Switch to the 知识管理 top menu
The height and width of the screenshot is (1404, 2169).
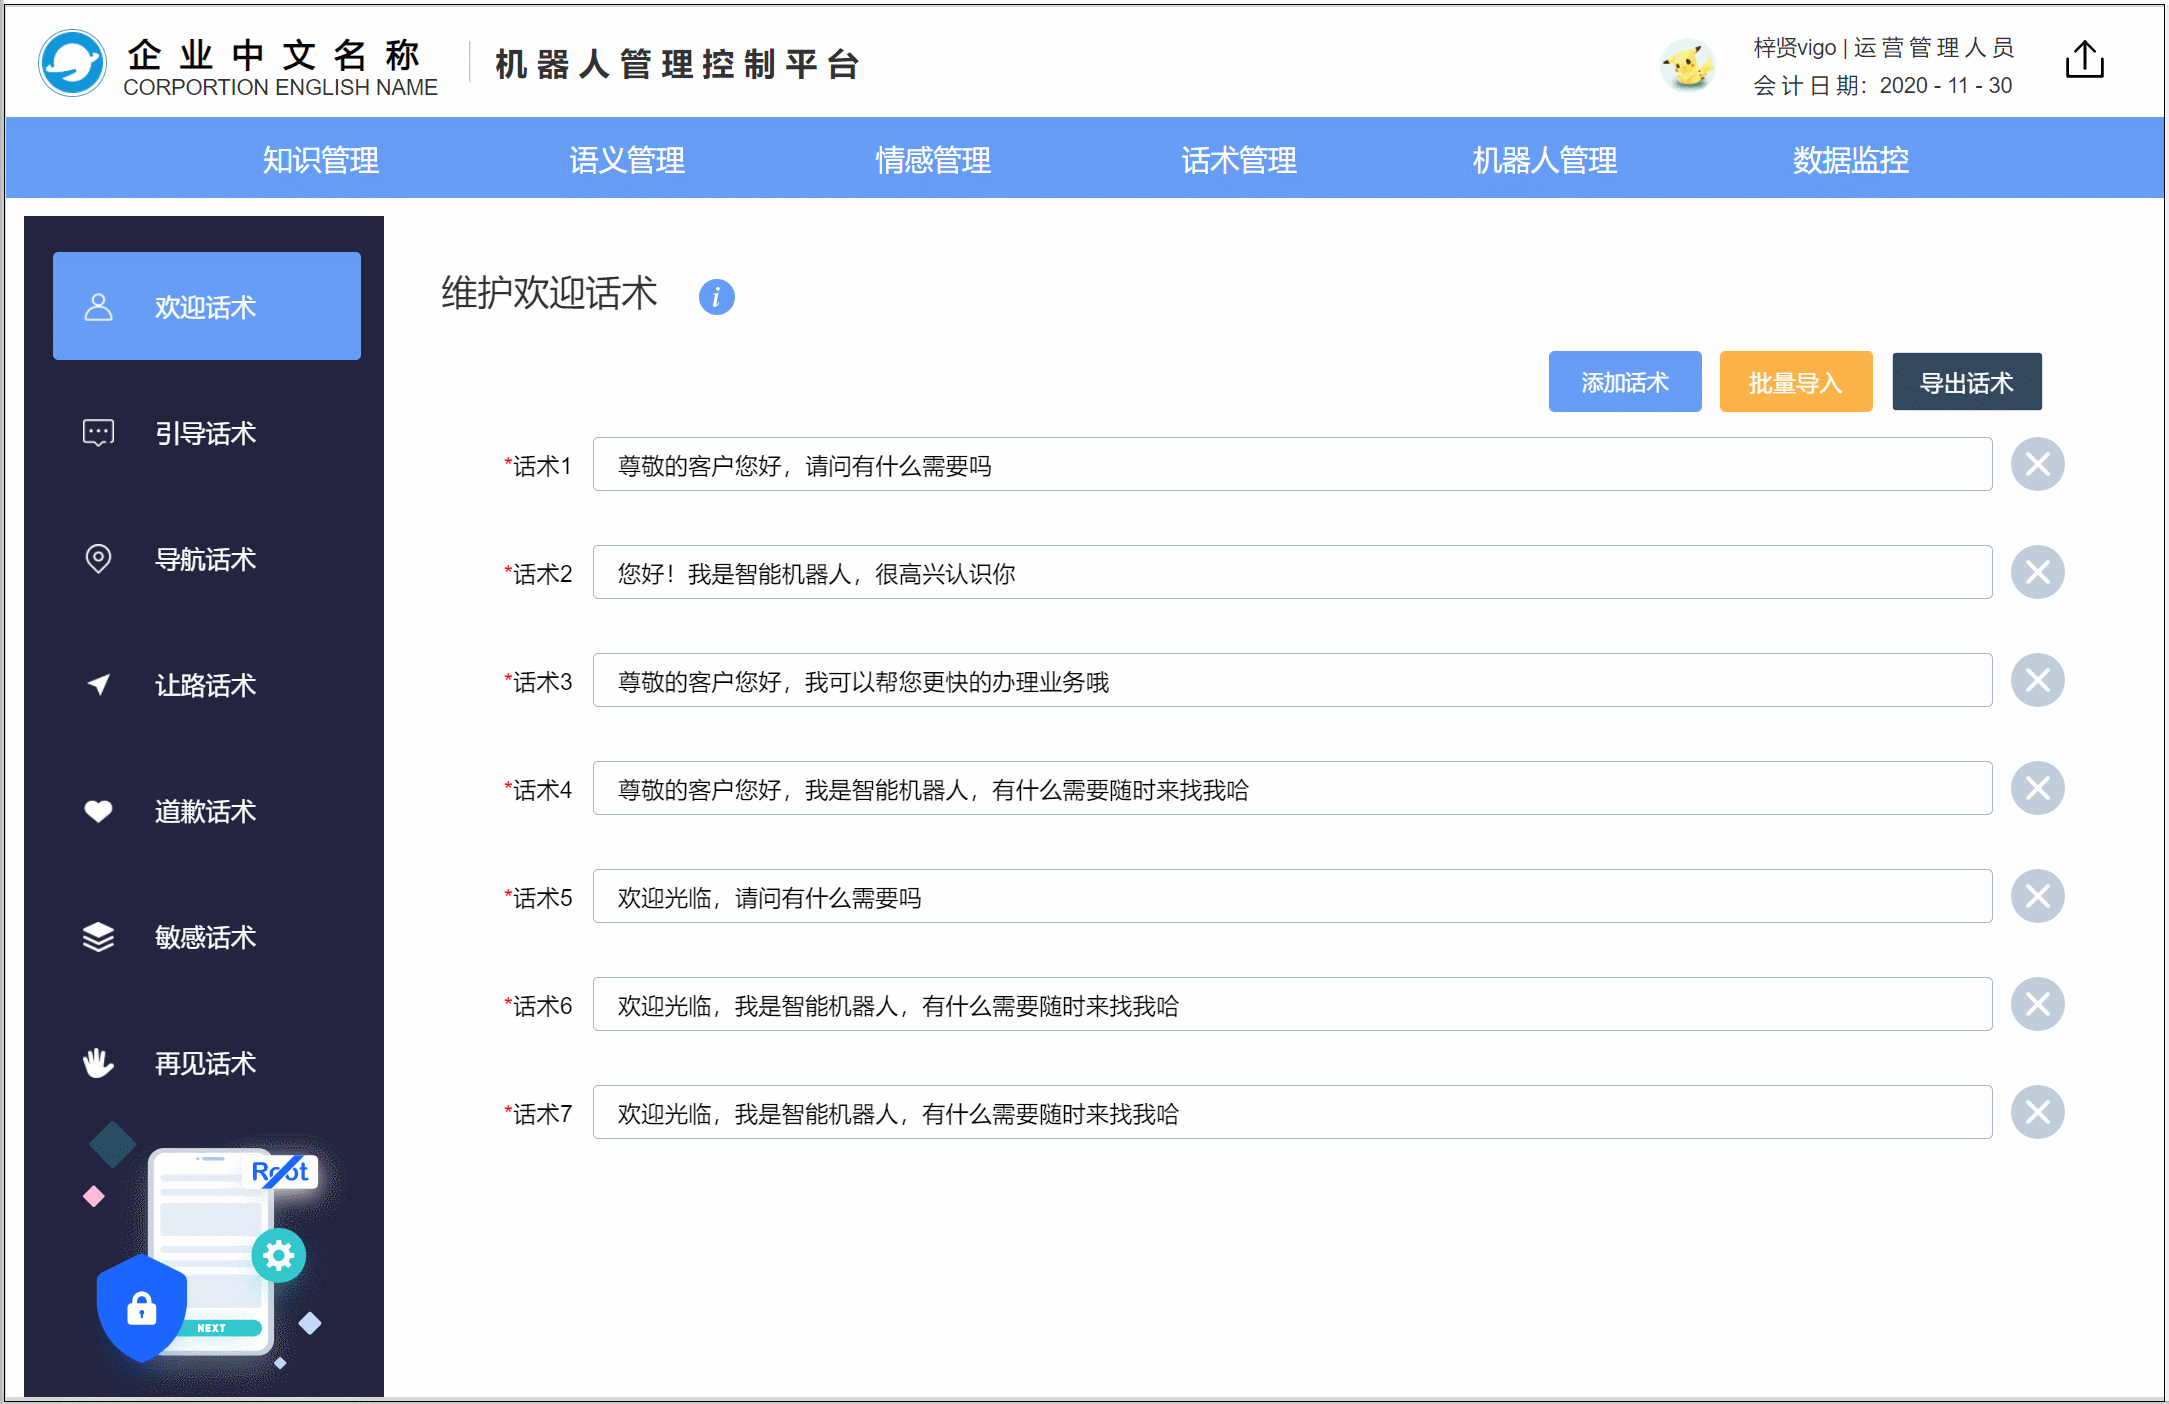tap(320, 160)
